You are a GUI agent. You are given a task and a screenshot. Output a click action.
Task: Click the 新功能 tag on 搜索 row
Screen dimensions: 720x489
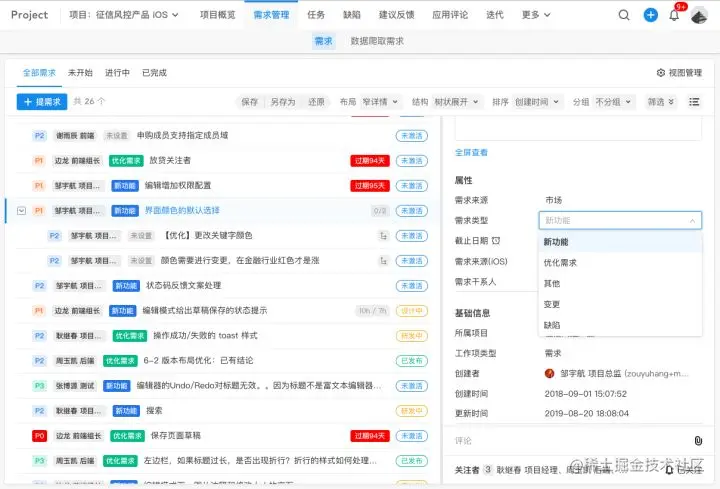[126, 410]
